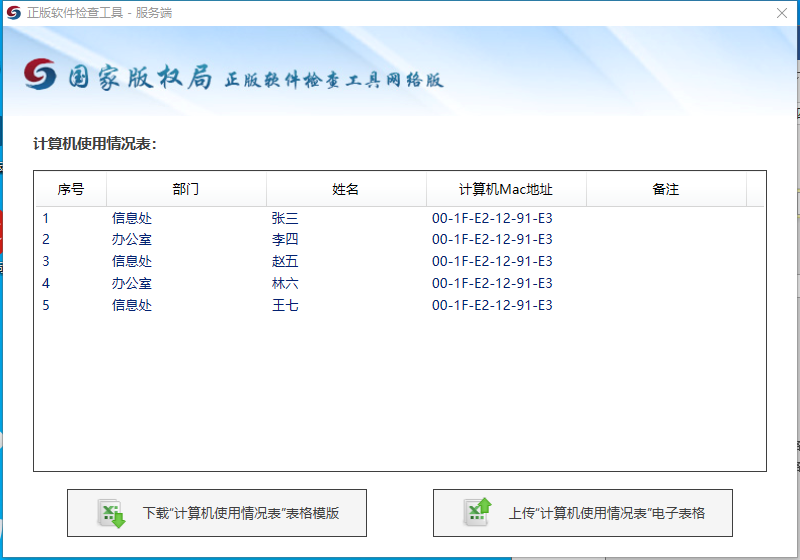Click sequence number 5 cell

coord(46,305)
